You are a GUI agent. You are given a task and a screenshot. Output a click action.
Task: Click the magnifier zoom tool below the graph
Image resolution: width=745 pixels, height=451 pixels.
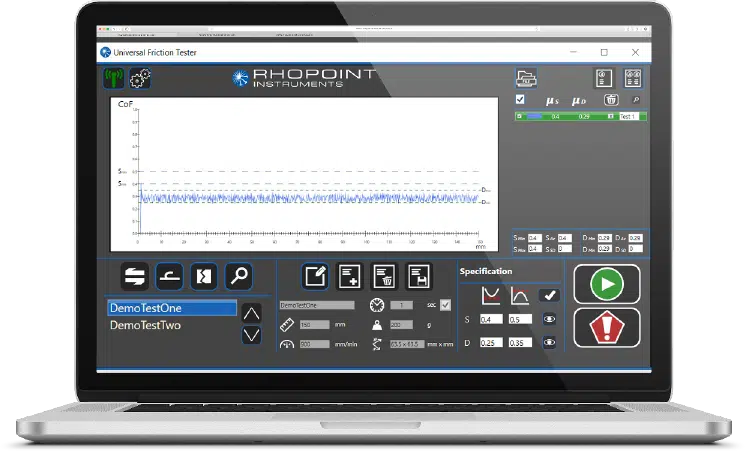238,276
